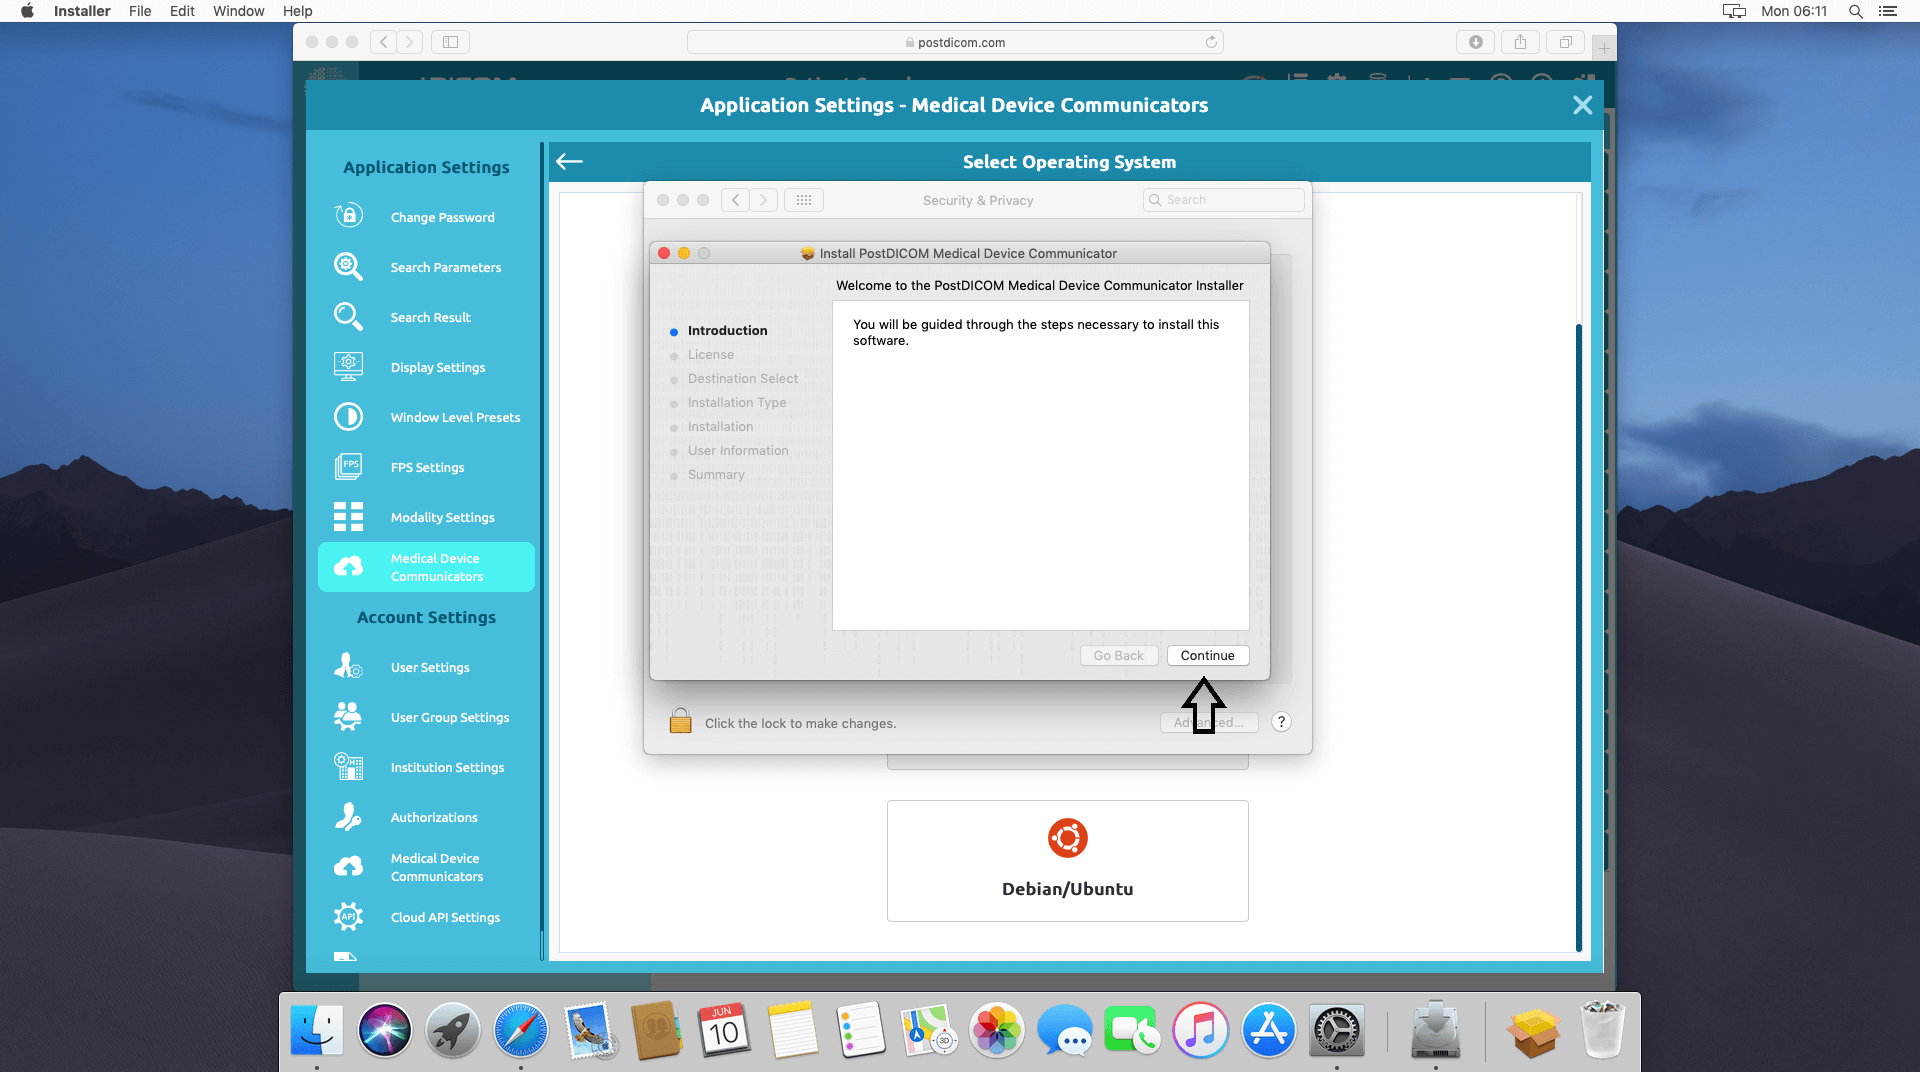Open Search Parameters magnifier-gear icon
Image resolution: width=1920 pixels, height=1072 pixels.
pyautogui.click(x=348, y=266)
